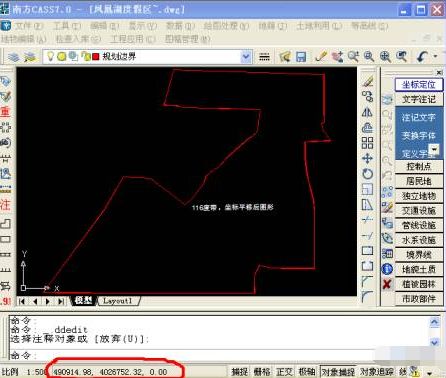The height and width of the screenshot is (378, 446).
Task: Click the pencil redraw icon
Action: [321, 57]
